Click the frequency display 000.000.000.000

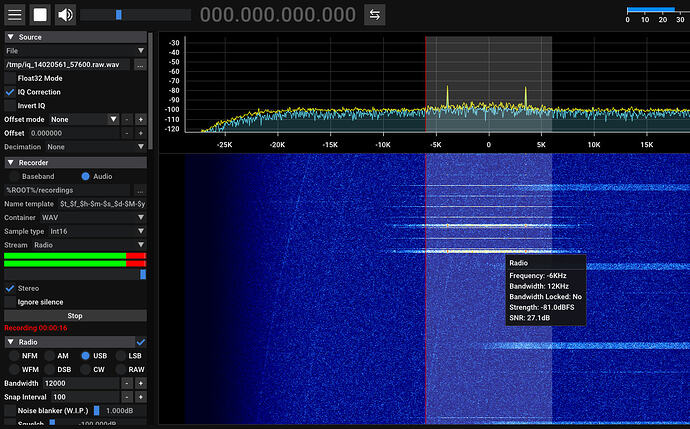(x=278, y=15)
